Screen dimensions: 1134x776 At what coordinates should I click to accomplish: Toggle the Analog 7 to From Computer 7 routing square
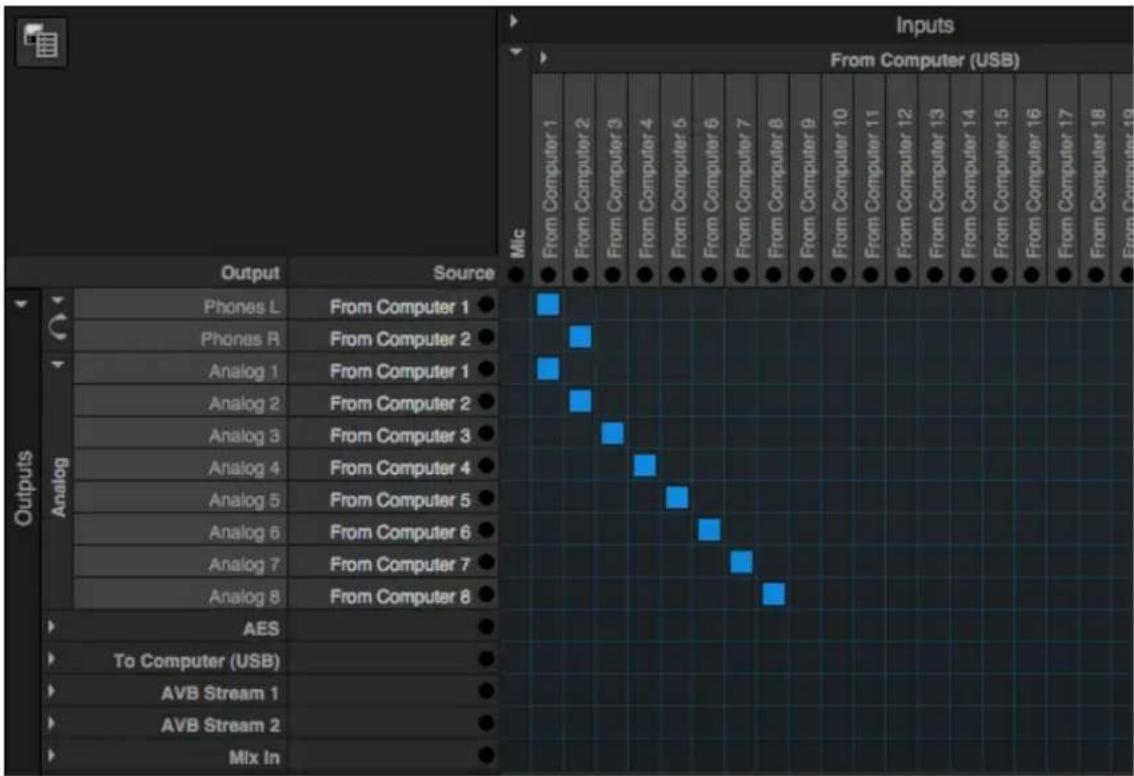(741, 562)
